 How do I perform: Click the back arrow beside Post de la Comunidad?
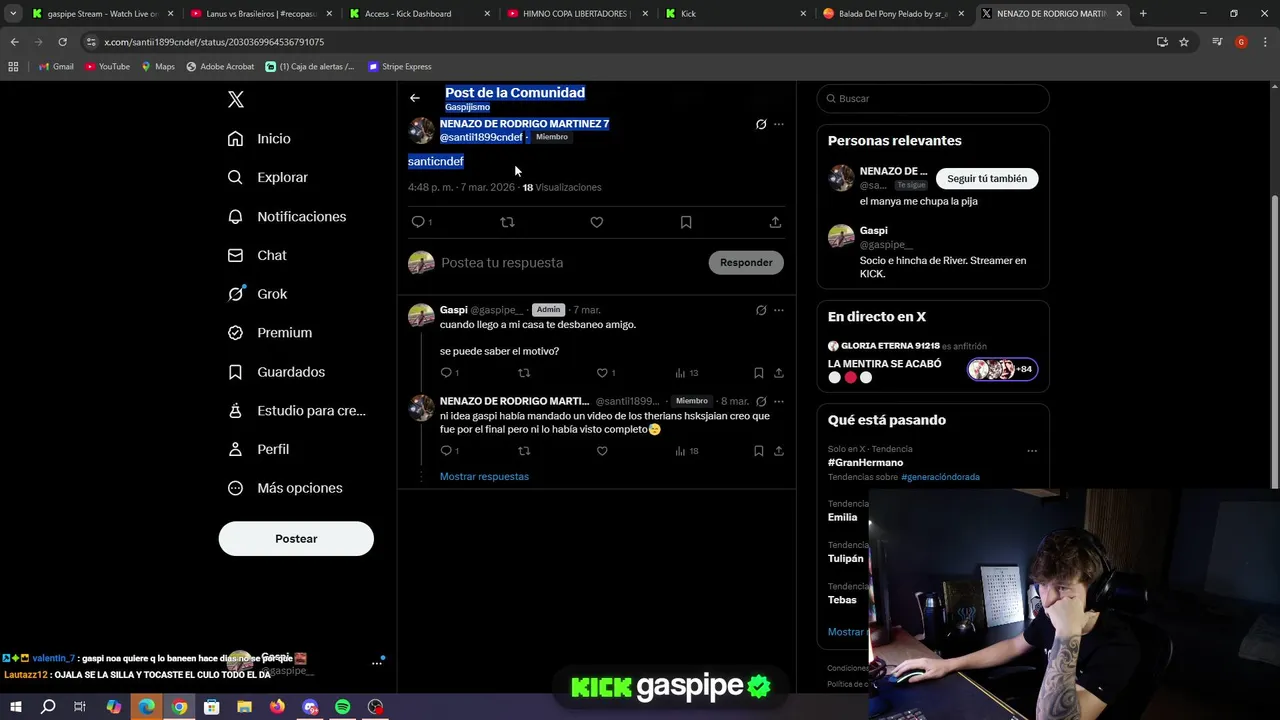[415, 98]
